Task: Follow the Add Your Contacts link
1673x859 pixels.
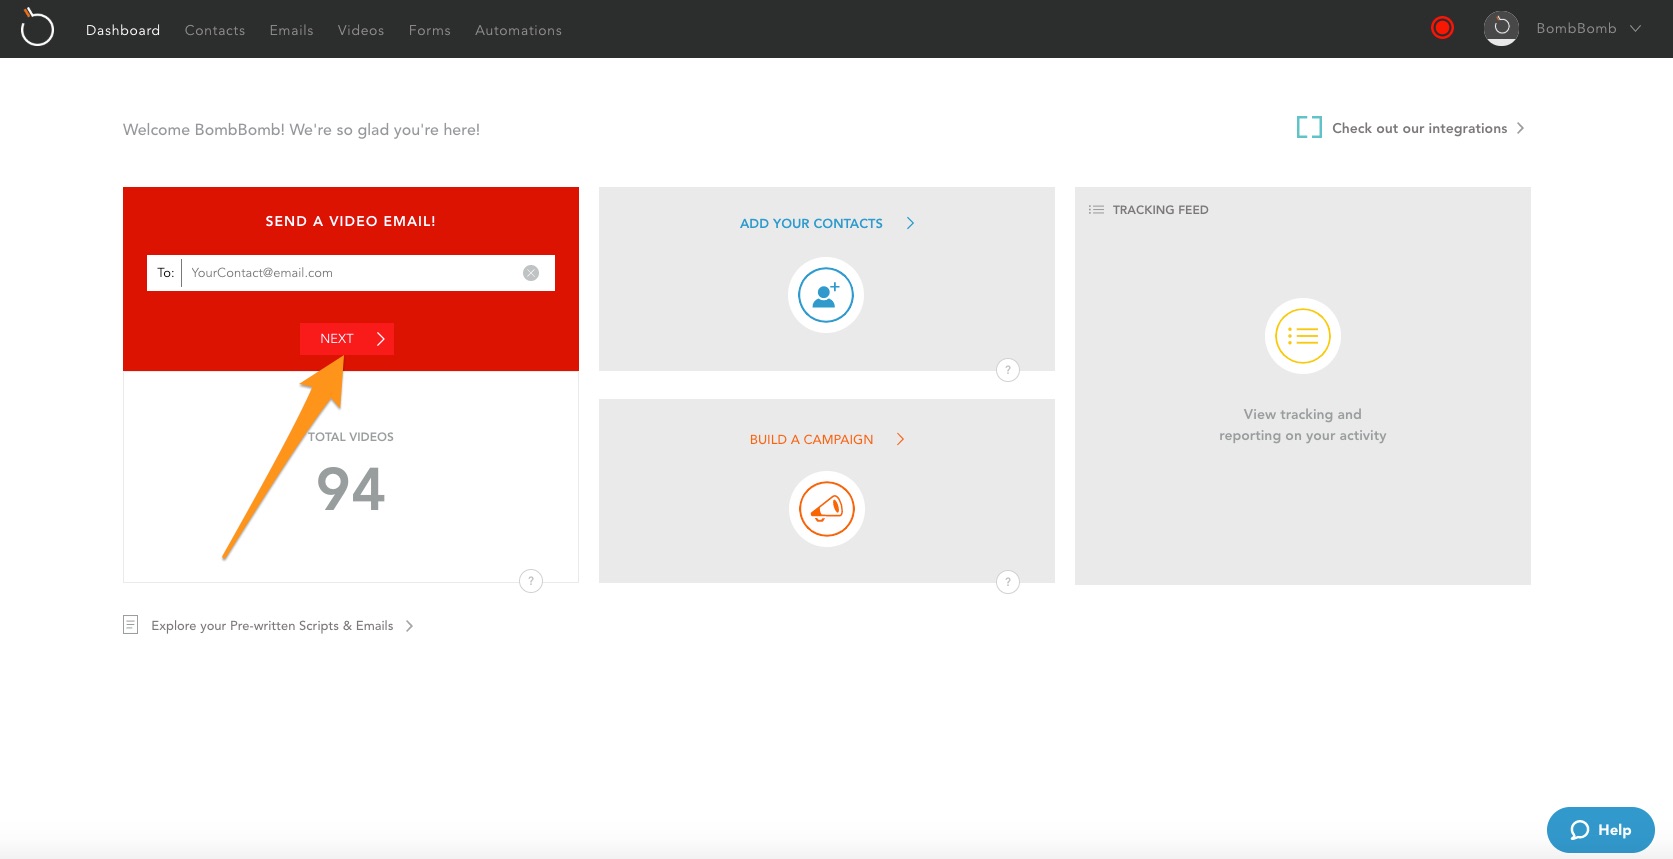Action: 811,223
